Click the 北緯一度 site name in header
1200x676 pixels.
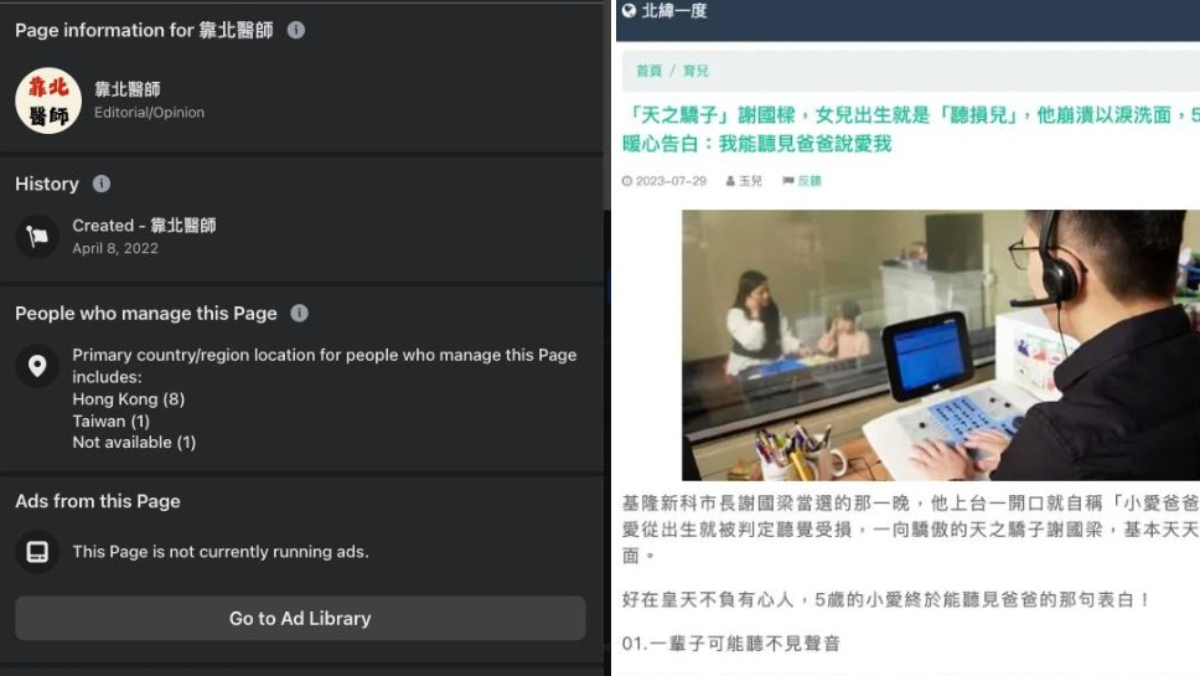pos(674,11)
